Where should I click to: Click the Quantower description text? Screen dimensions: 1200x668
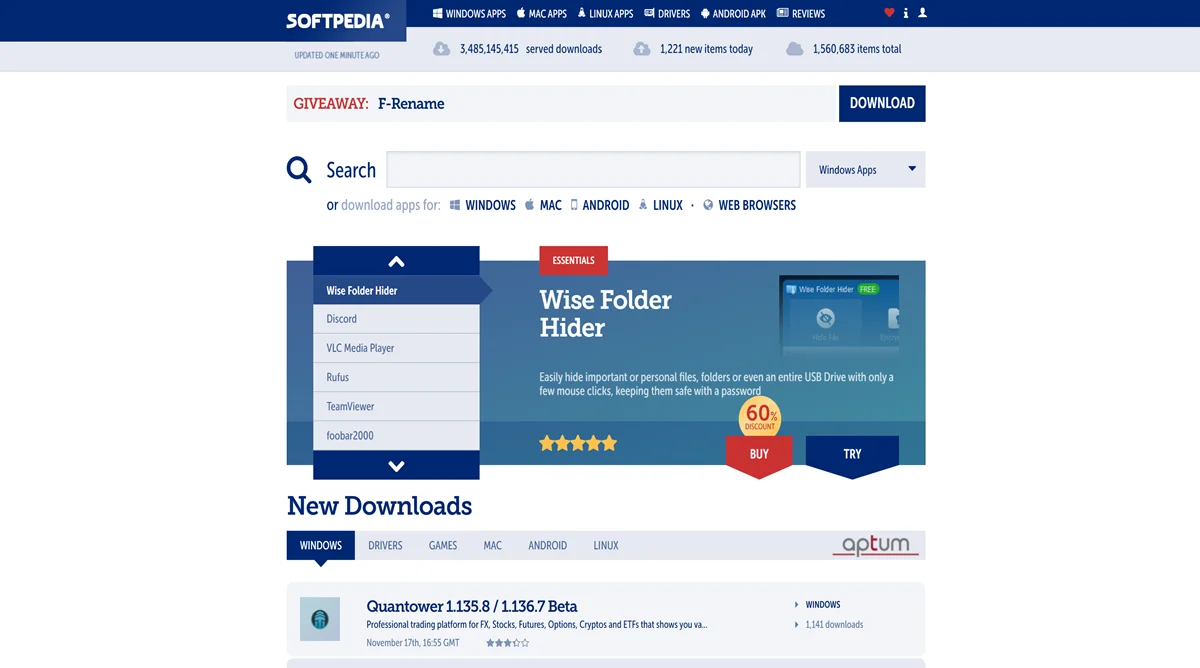(x=537, y=625)
